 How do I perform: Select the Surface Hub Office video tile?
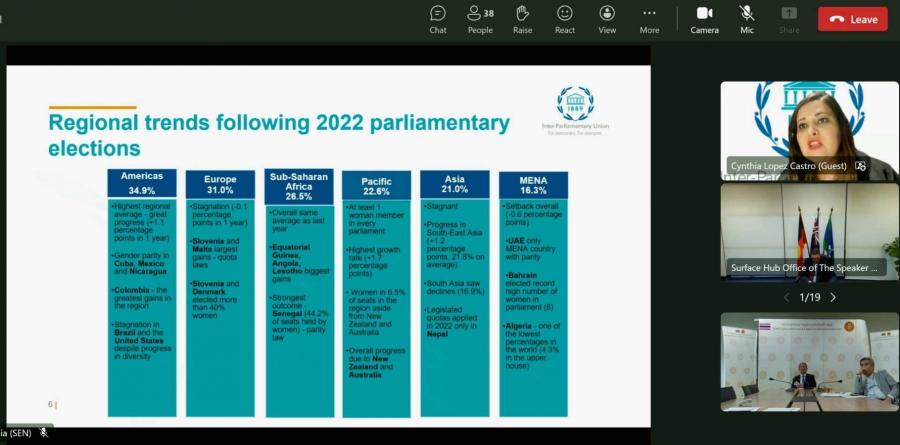[x=809, y=232]
